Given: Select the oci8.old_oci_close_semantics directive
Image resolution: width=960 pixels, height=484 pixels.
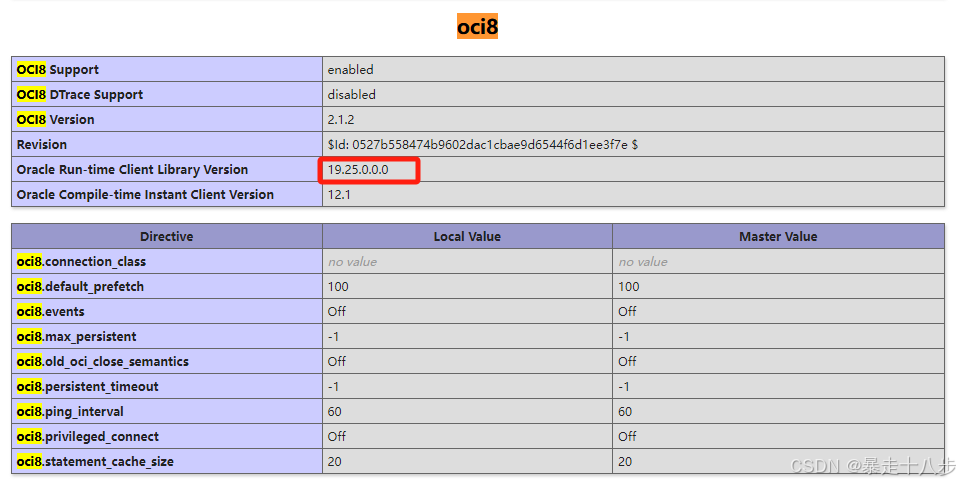Looking at the screenshot, I should click(x=103, y=362).
